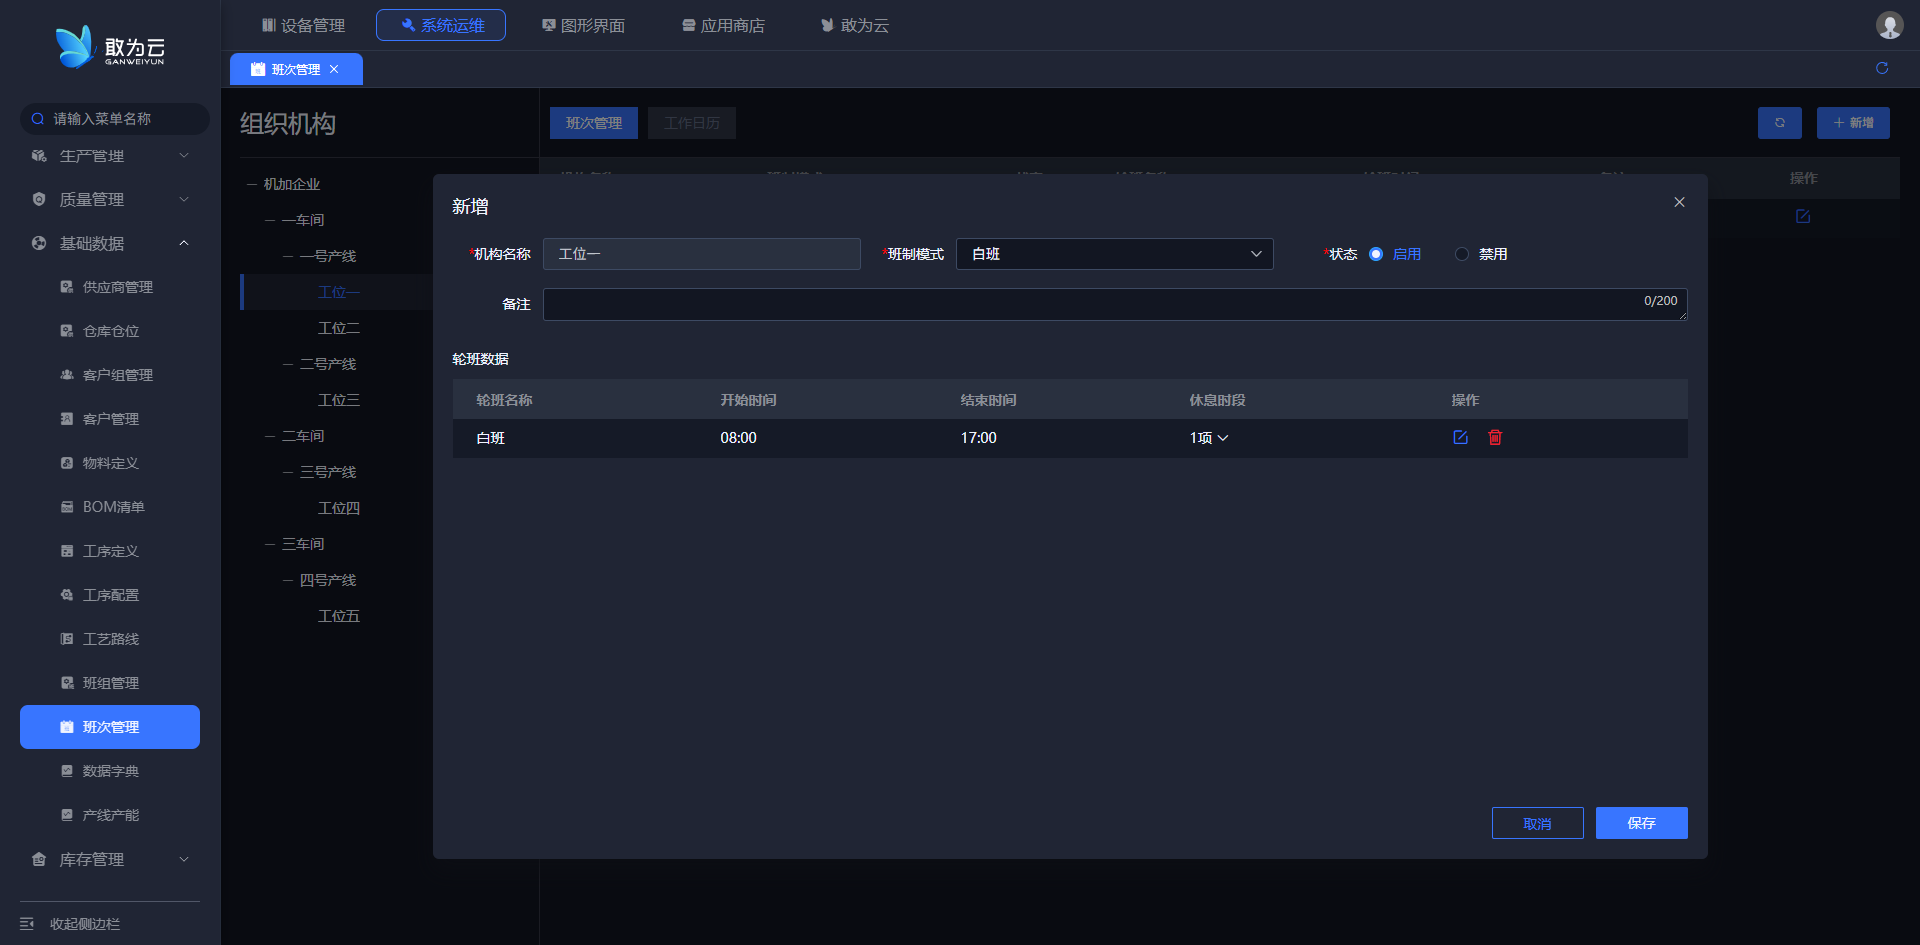
Task: Click the 收起侧边栏 collapse icon
Action: (27, 923)
